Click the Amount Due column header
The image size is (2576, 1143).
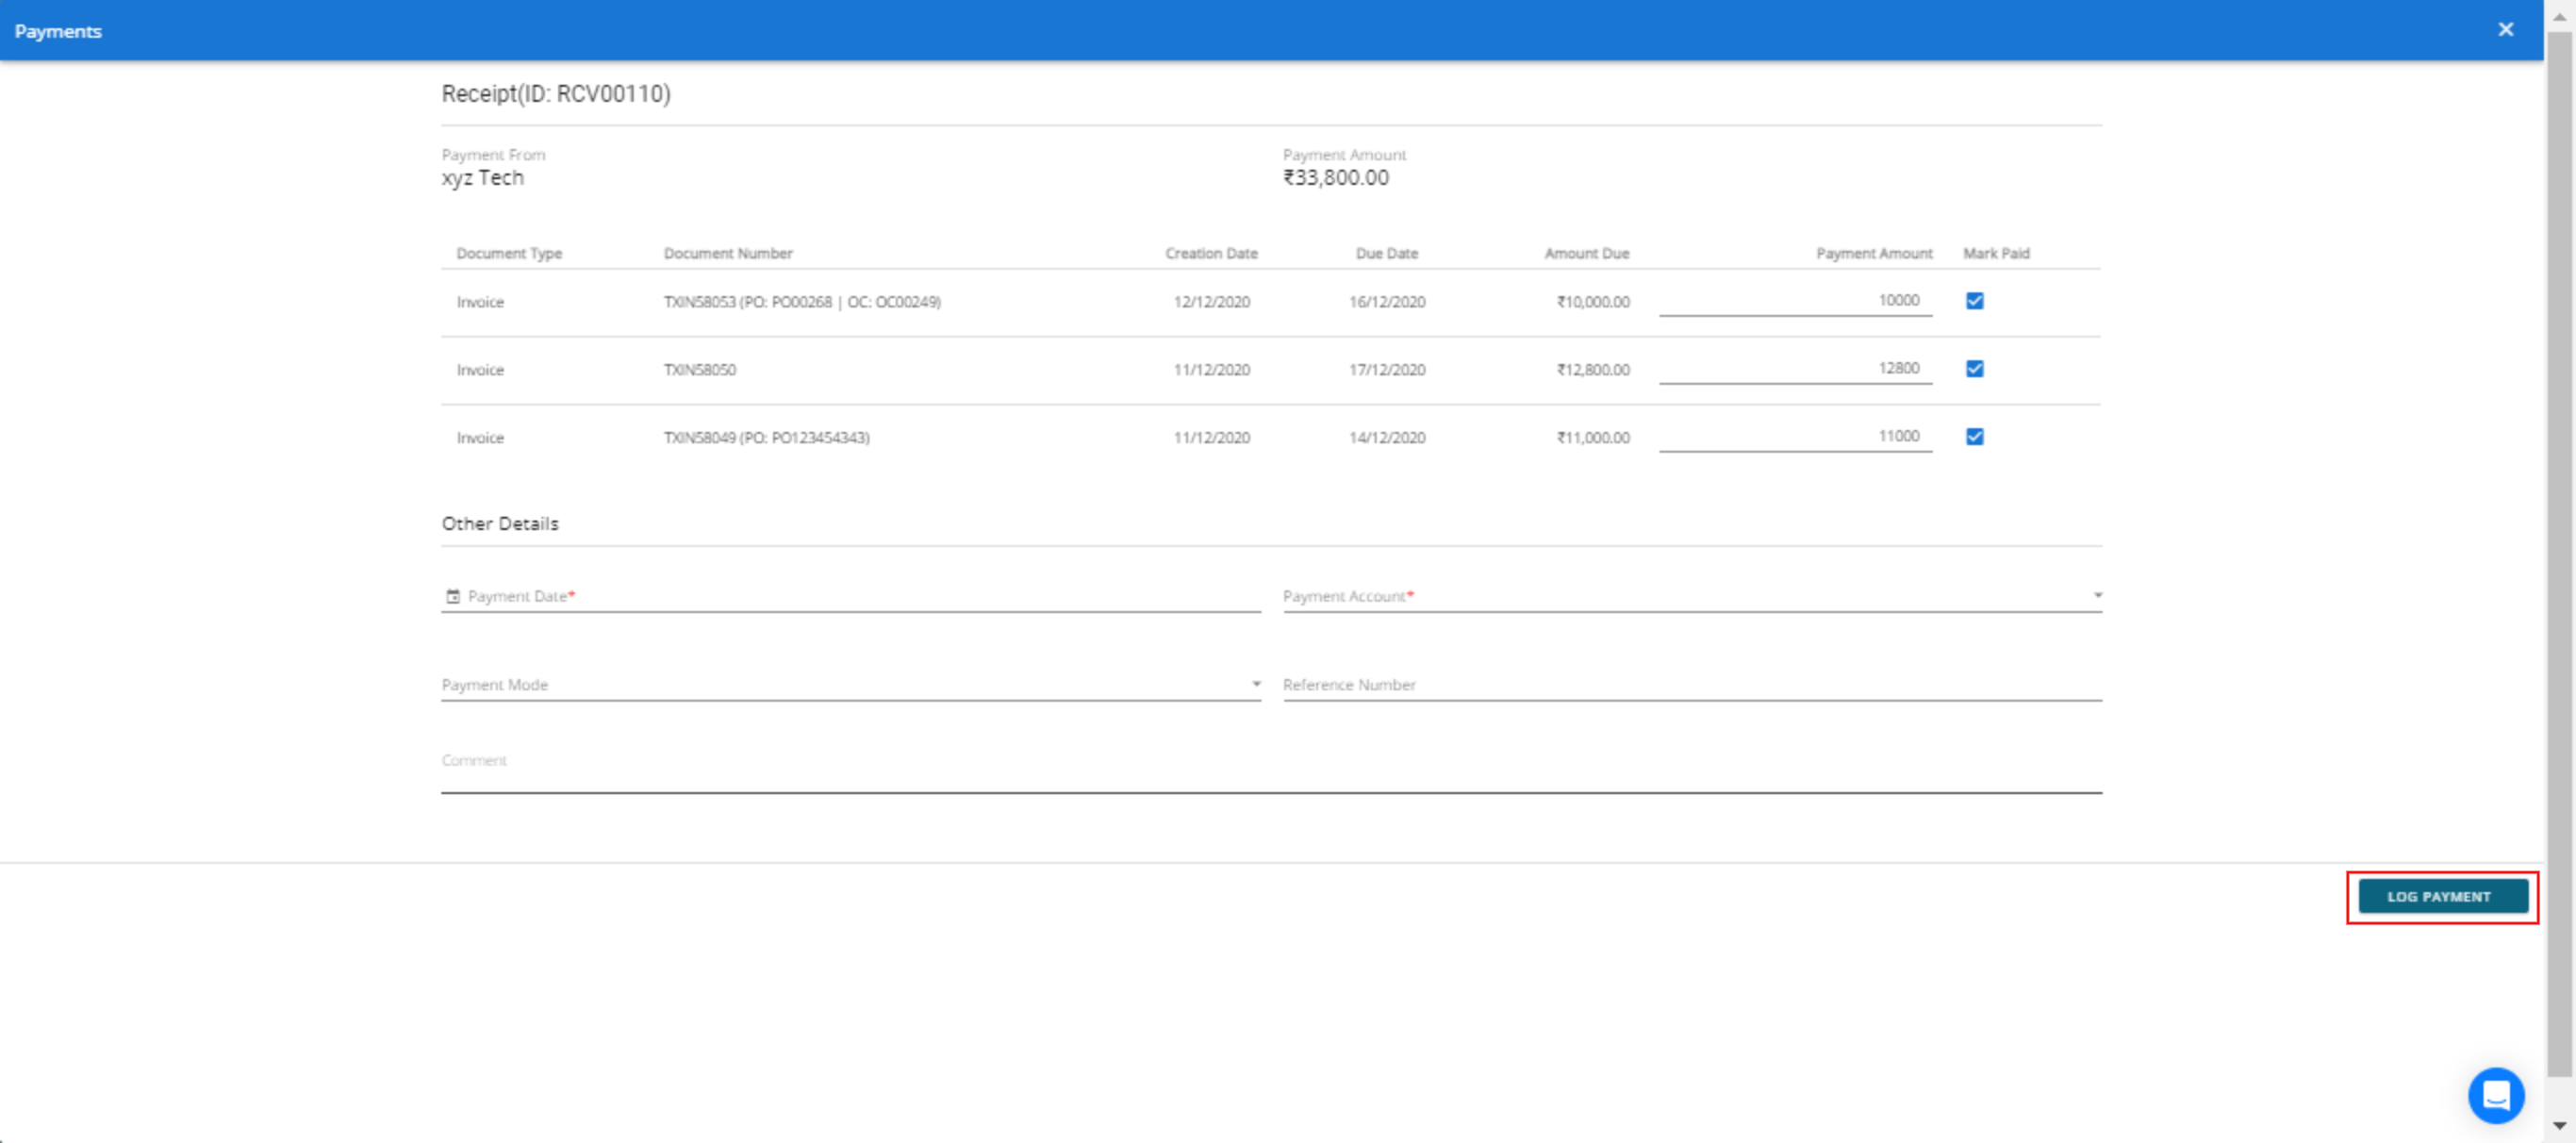[x=1587, y=254]
